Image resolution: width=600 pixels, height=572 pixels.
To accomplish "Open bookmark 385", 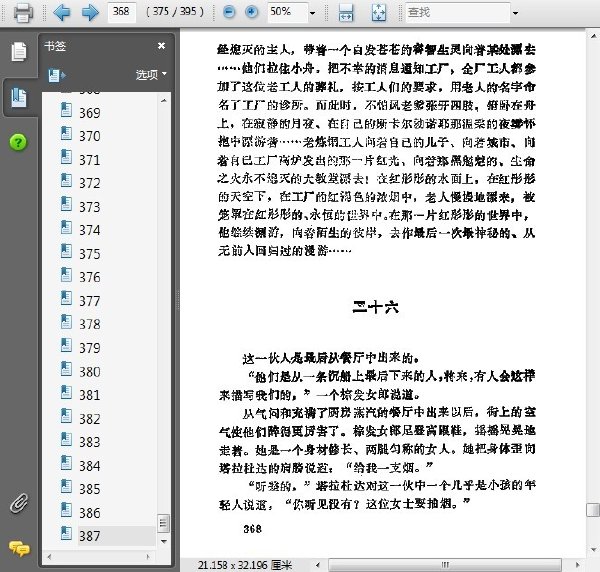I will coord(90,489).
